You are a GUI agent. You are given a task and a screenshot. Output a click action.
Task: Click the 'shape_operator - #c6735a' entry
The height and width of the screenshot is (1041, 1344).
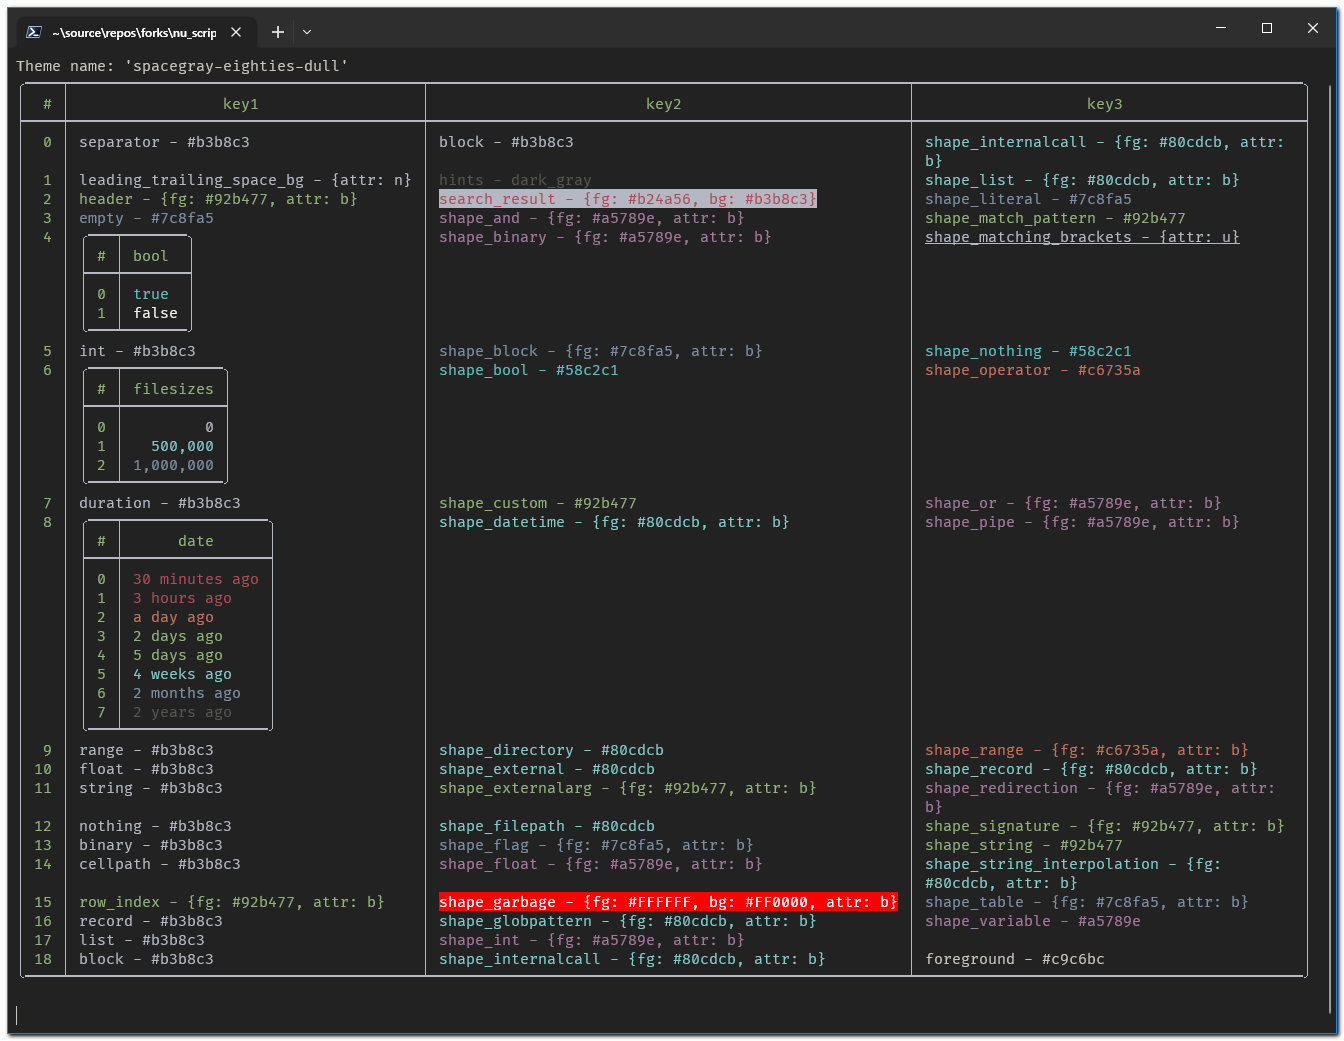(x=1033, y=370)
